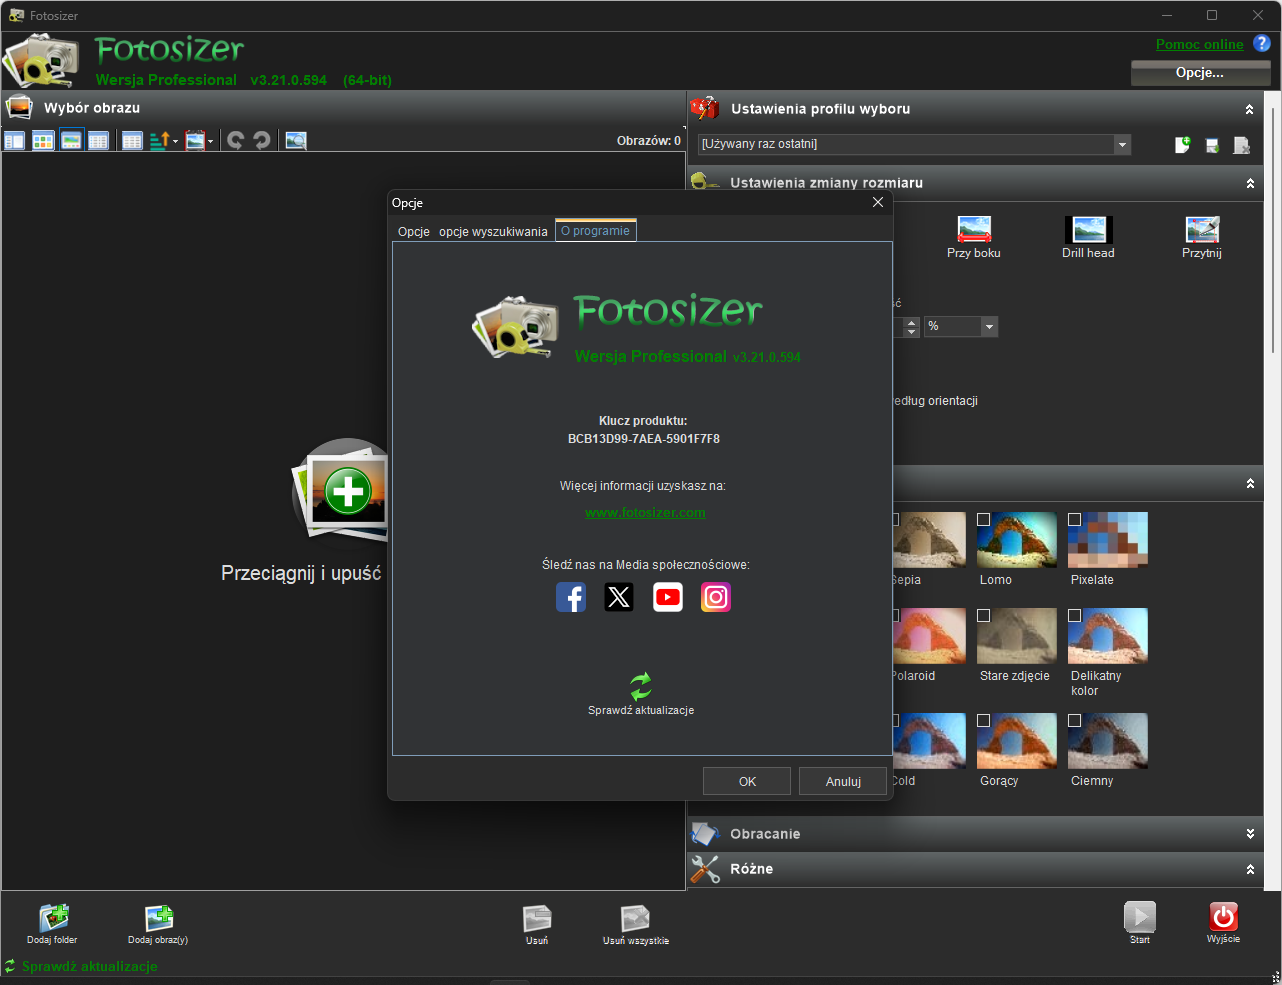
Task: Open Fotosizer's Facebook page icon
Action: click(x=571, y=597)
